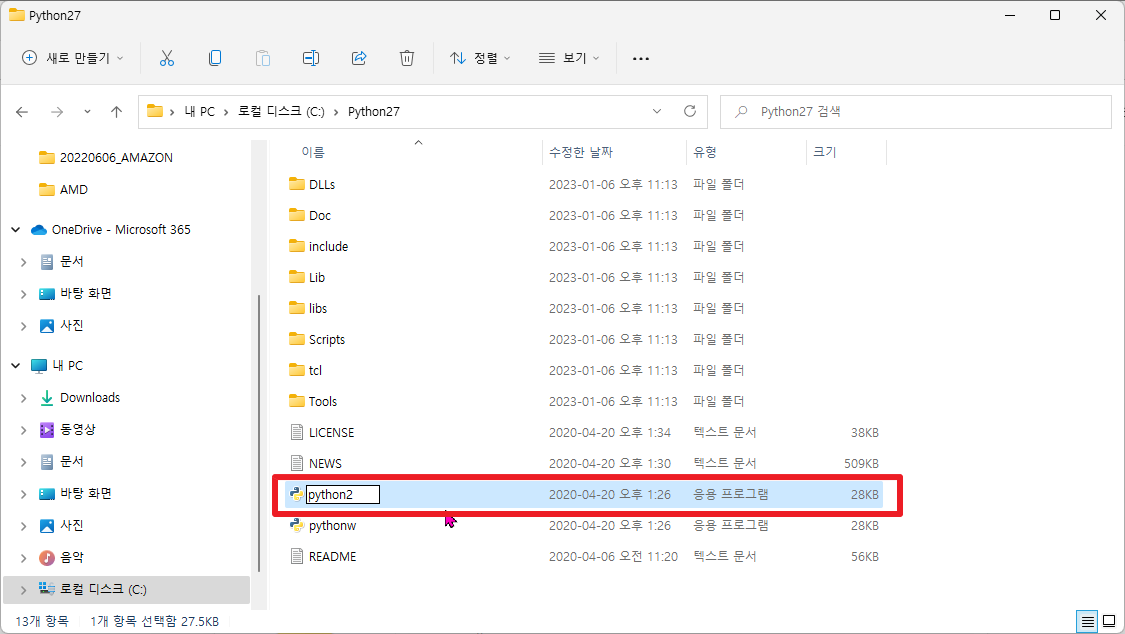This screenshot has height=634, width=1125.
Task: Click the LICENSE text file icon
Action: [x=296, y=432]
